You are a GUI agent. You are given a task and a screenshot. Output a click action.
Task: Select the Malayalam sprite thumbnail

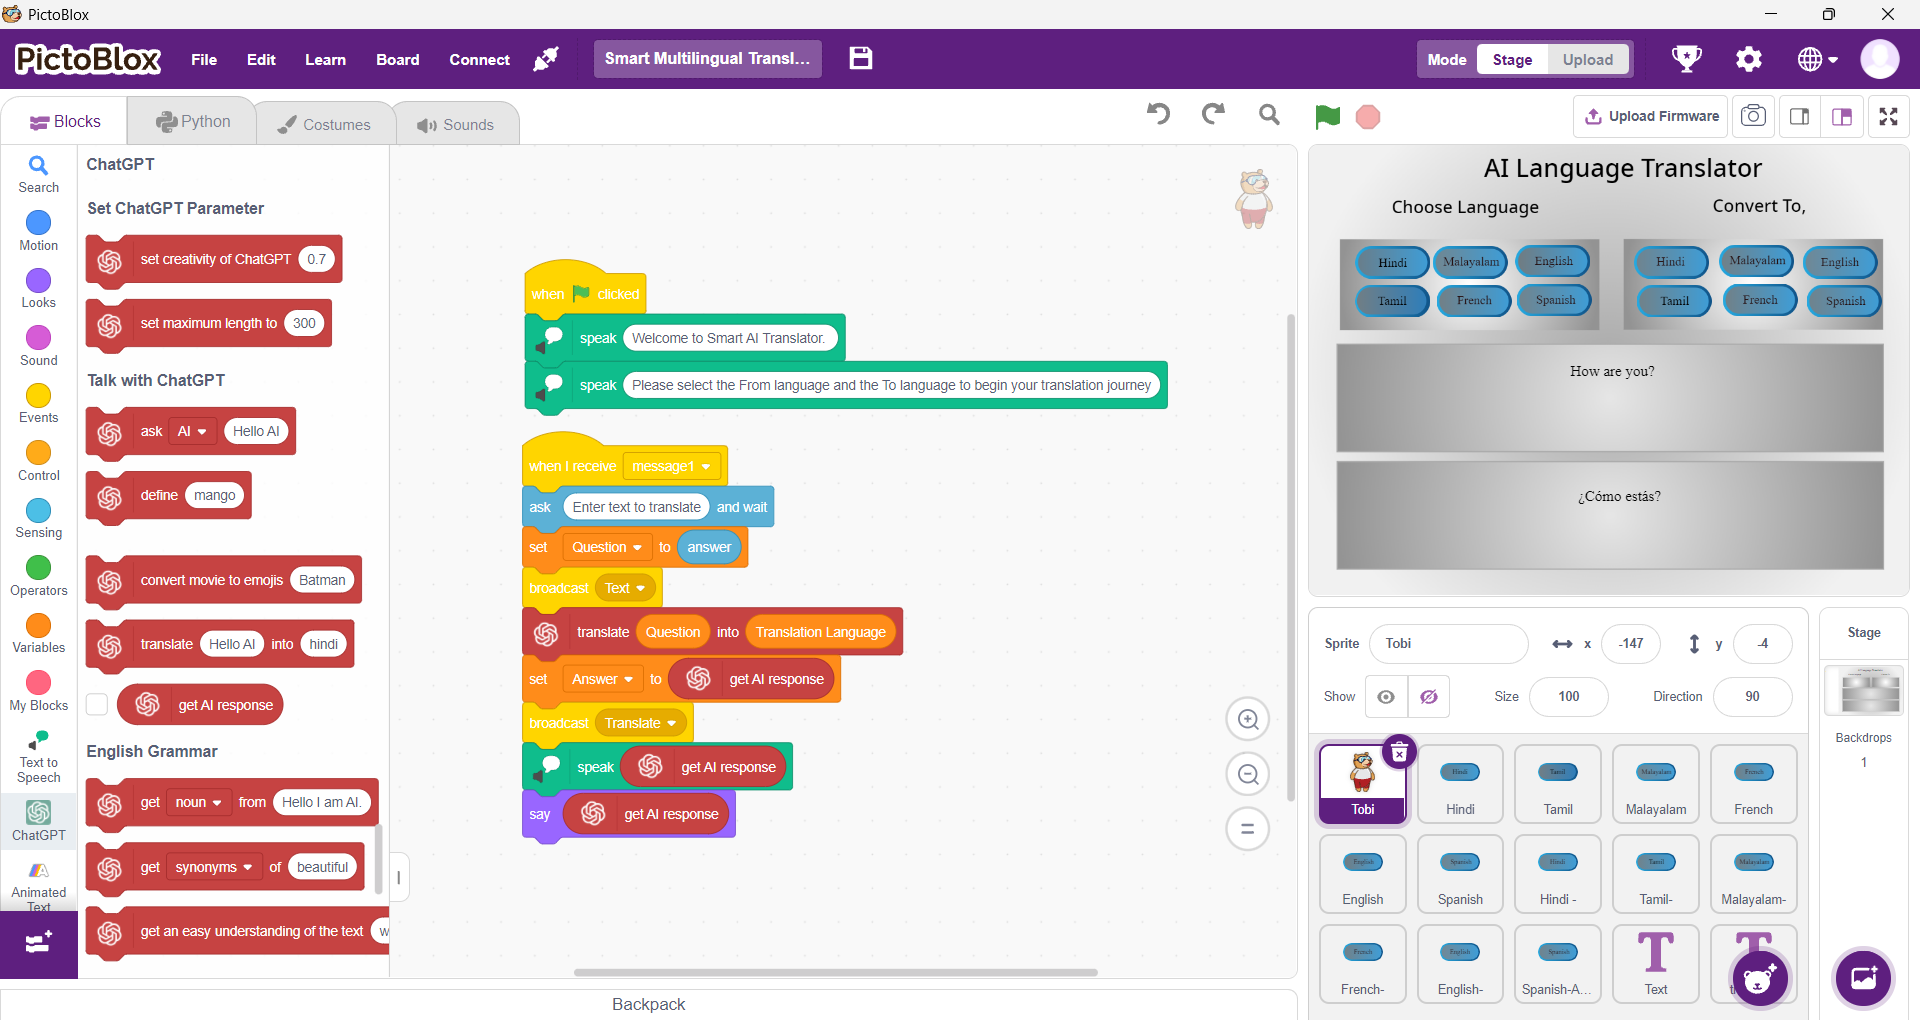coord(1656,784)
